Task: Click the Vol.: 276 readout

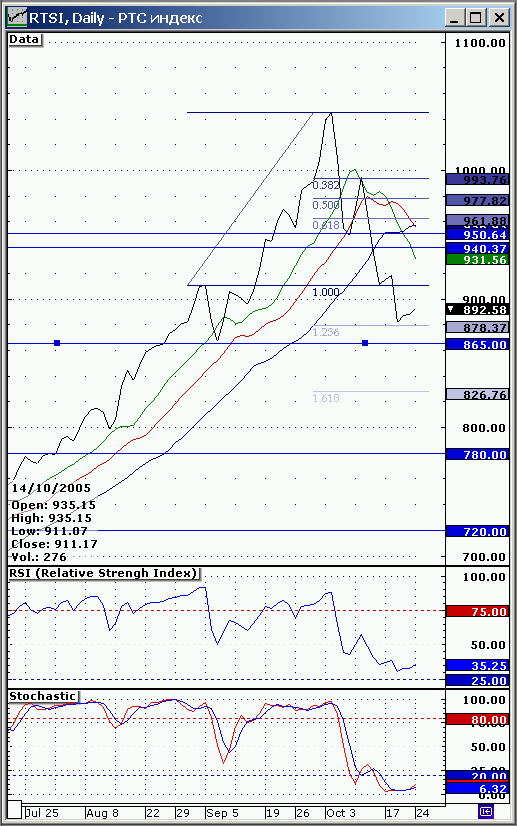Action: [38, 557]
